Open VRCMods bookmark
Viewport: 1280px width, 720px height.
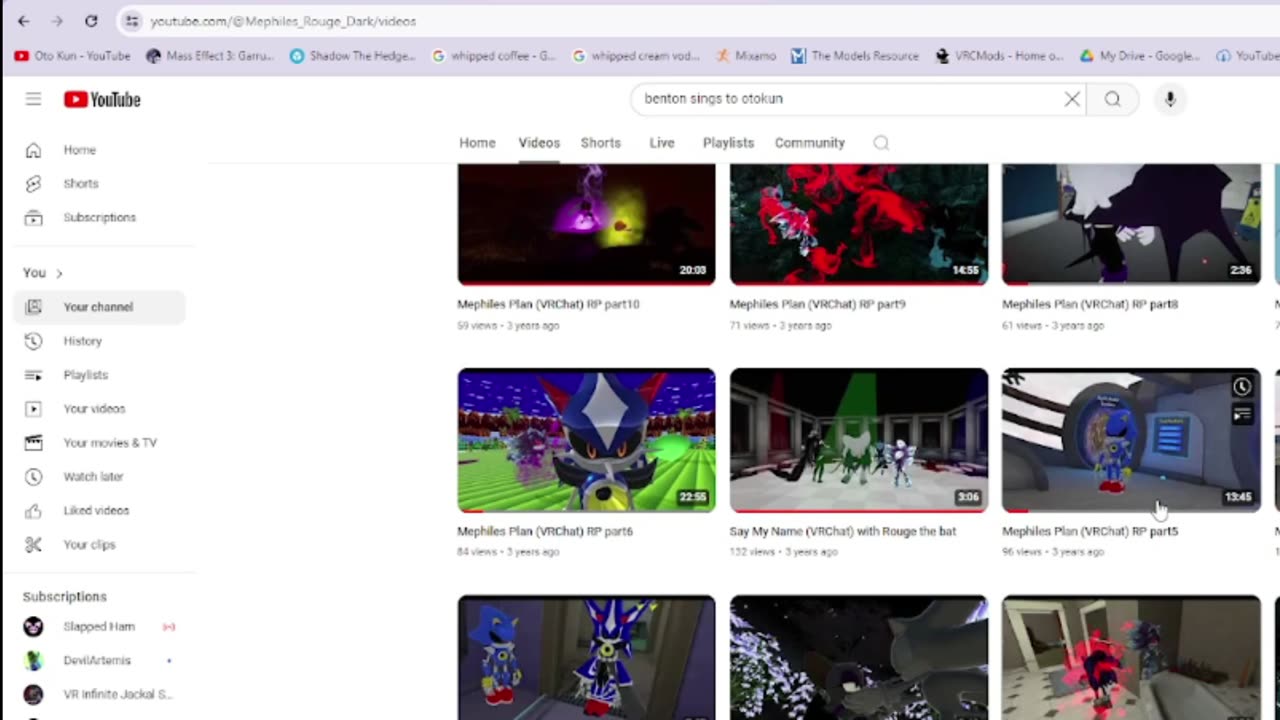tap(999, 56)
